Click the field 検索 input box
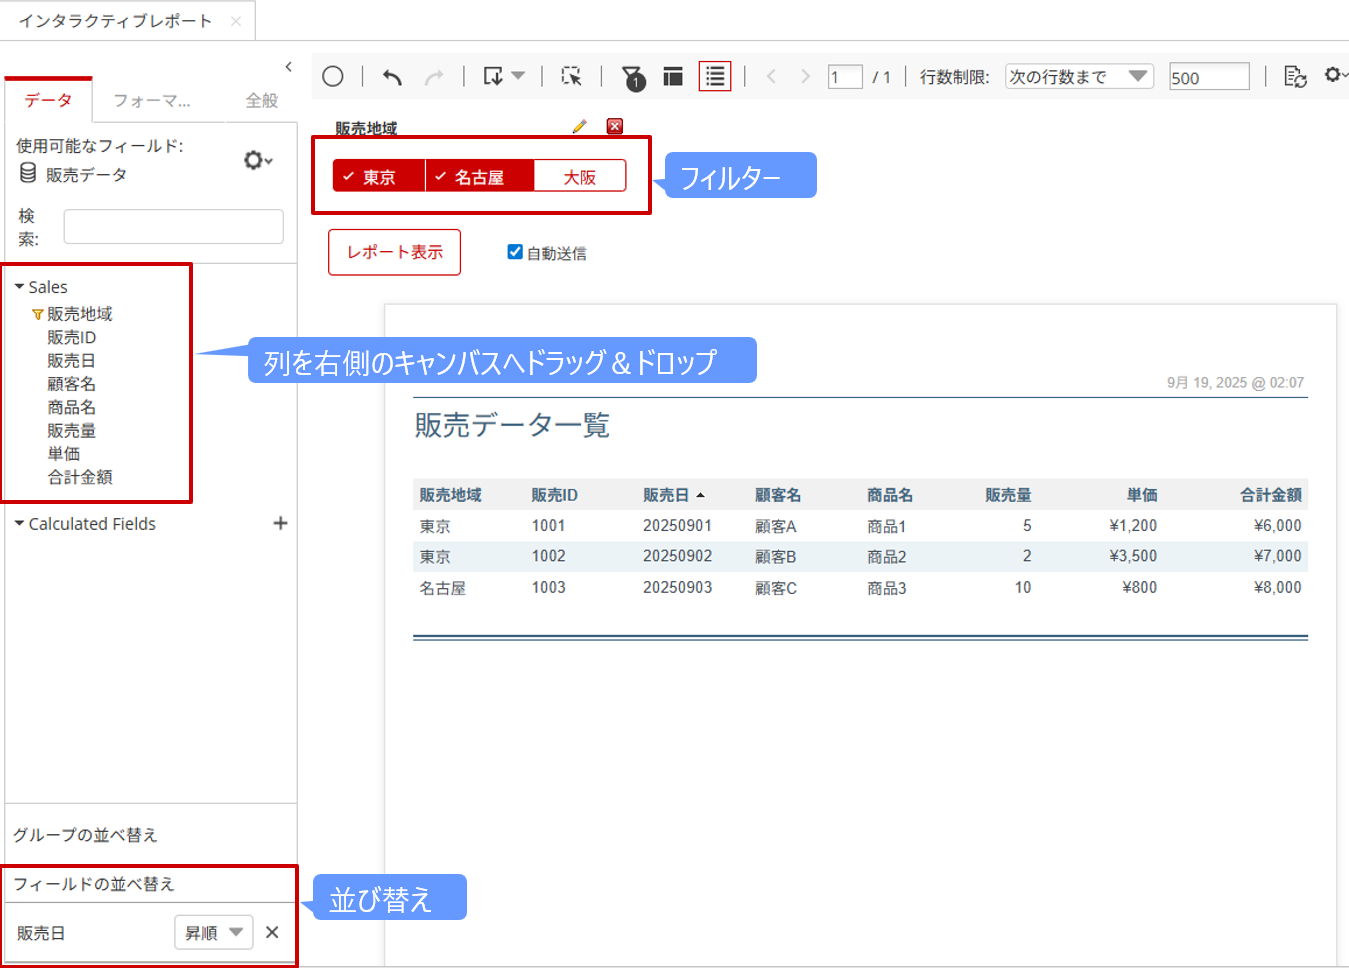Image resolution: width=1349 pixels, height=968 pixels. pyautogui.click(x=173, y=227)
